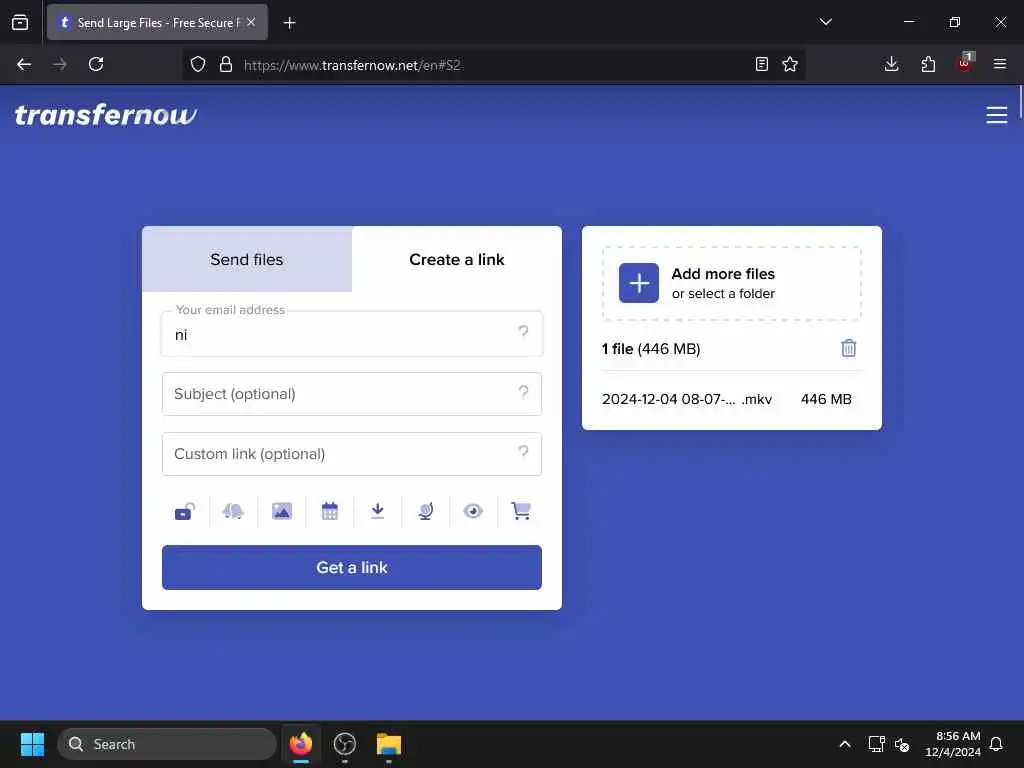Open the picture background option icon
Screen dimensions: 1024x768
point(281,511)
